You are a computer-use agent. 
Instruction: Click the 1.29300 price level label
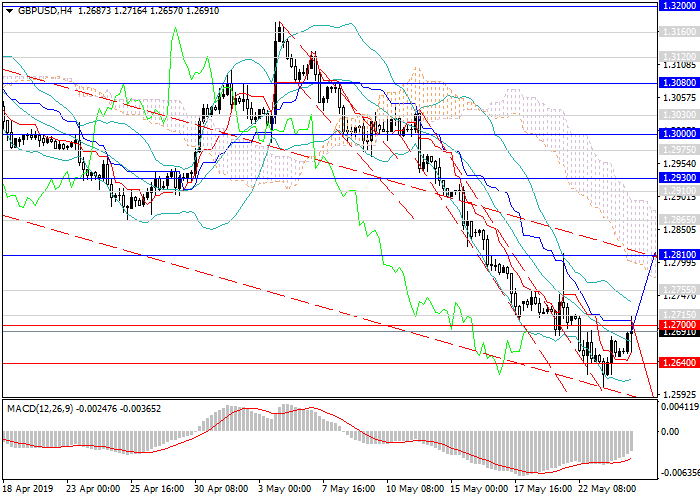(677, 177)
